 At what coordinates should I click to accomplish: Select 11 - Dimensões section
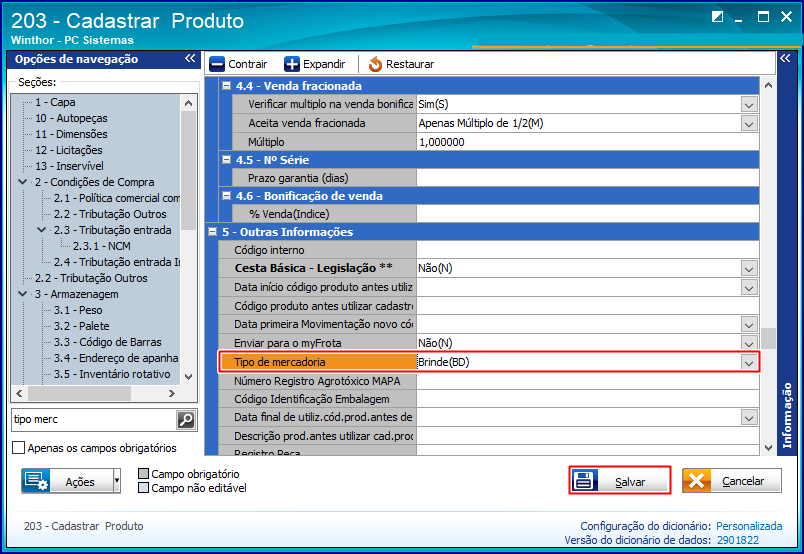point(71,134)
